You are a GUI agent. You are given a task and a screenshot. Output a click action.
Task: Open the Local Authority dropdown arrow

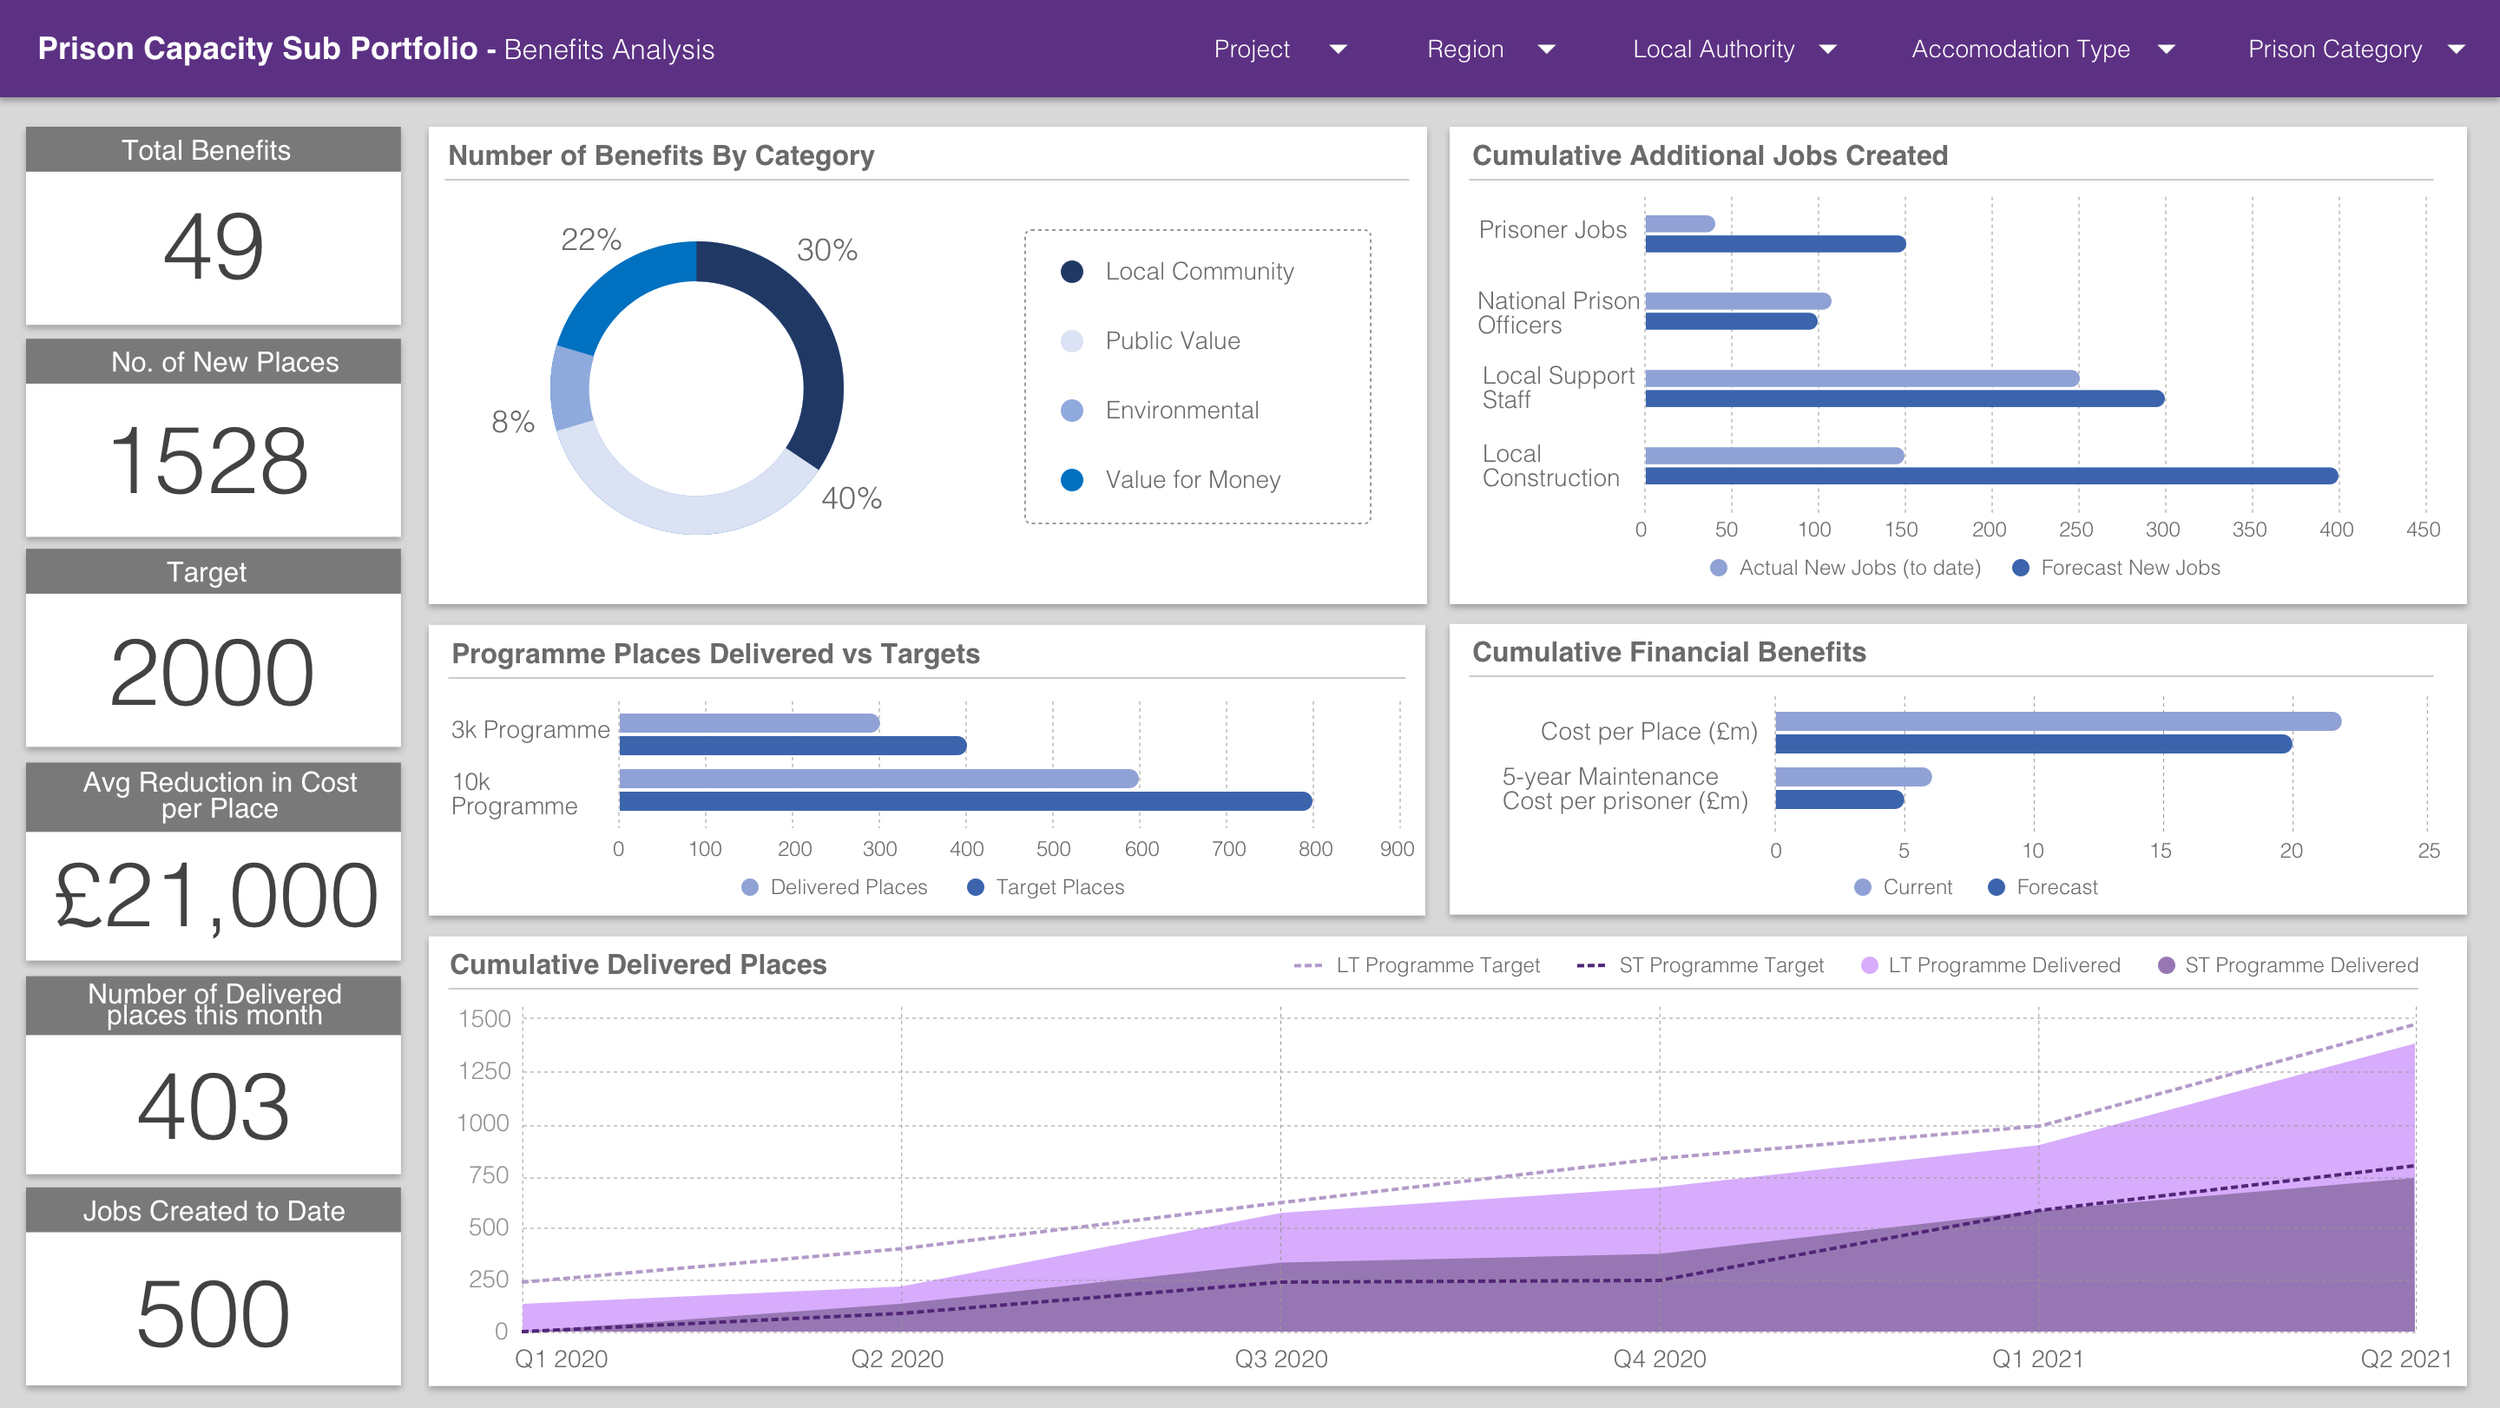(x=1827, y=49)
